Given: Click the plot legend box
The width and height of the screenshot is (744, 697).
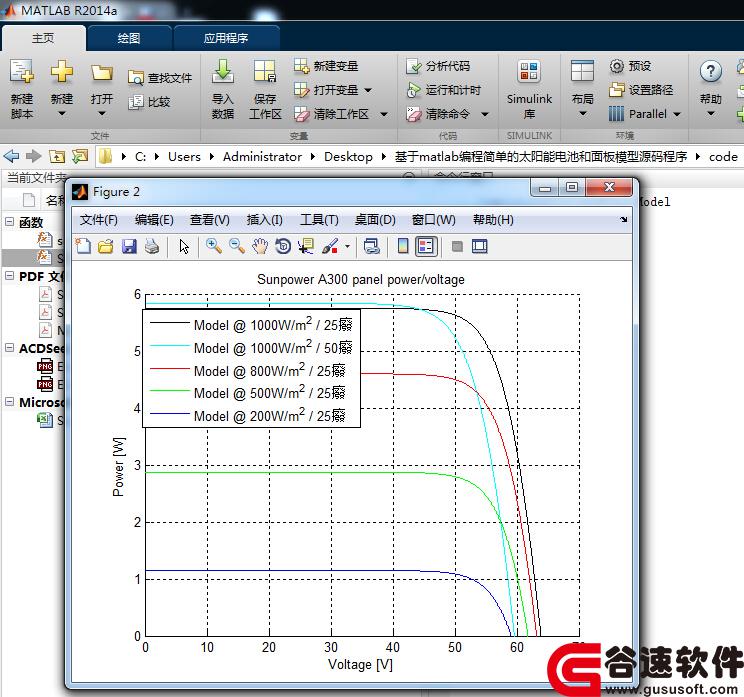Looking at the screenshot, I should pos(251,369).
